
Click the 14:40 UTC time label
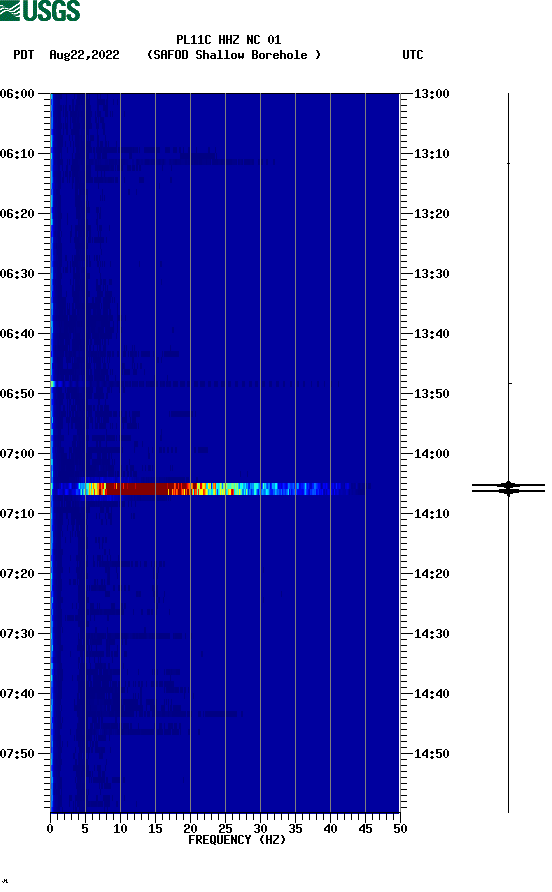pyautogui.click(x=431, y=693)
